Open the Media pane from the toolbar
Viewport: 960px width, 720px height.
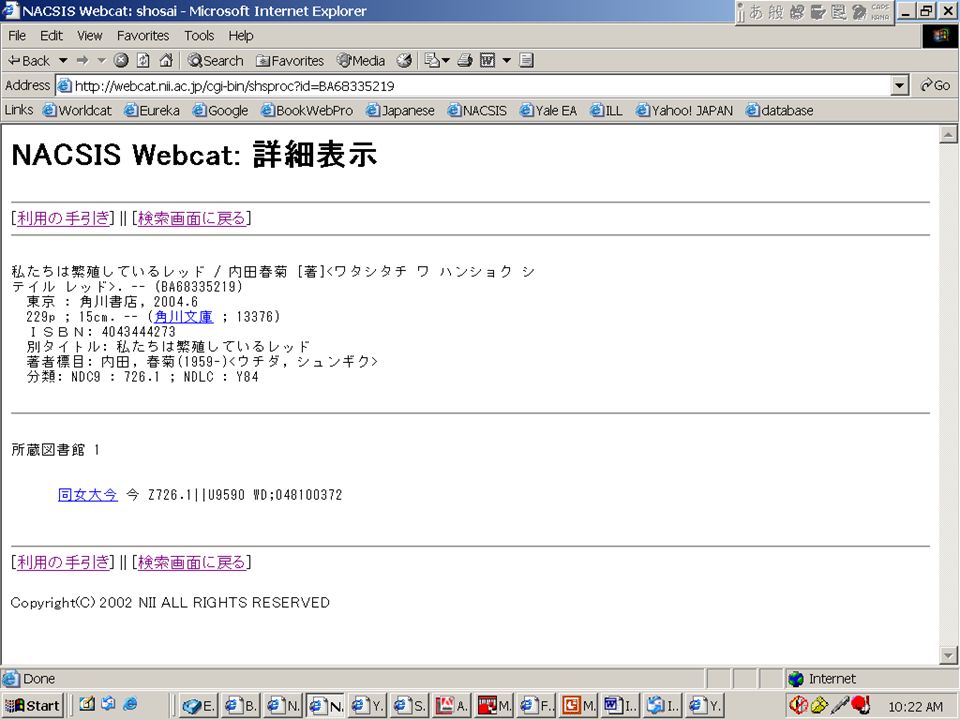pos(361,61)
